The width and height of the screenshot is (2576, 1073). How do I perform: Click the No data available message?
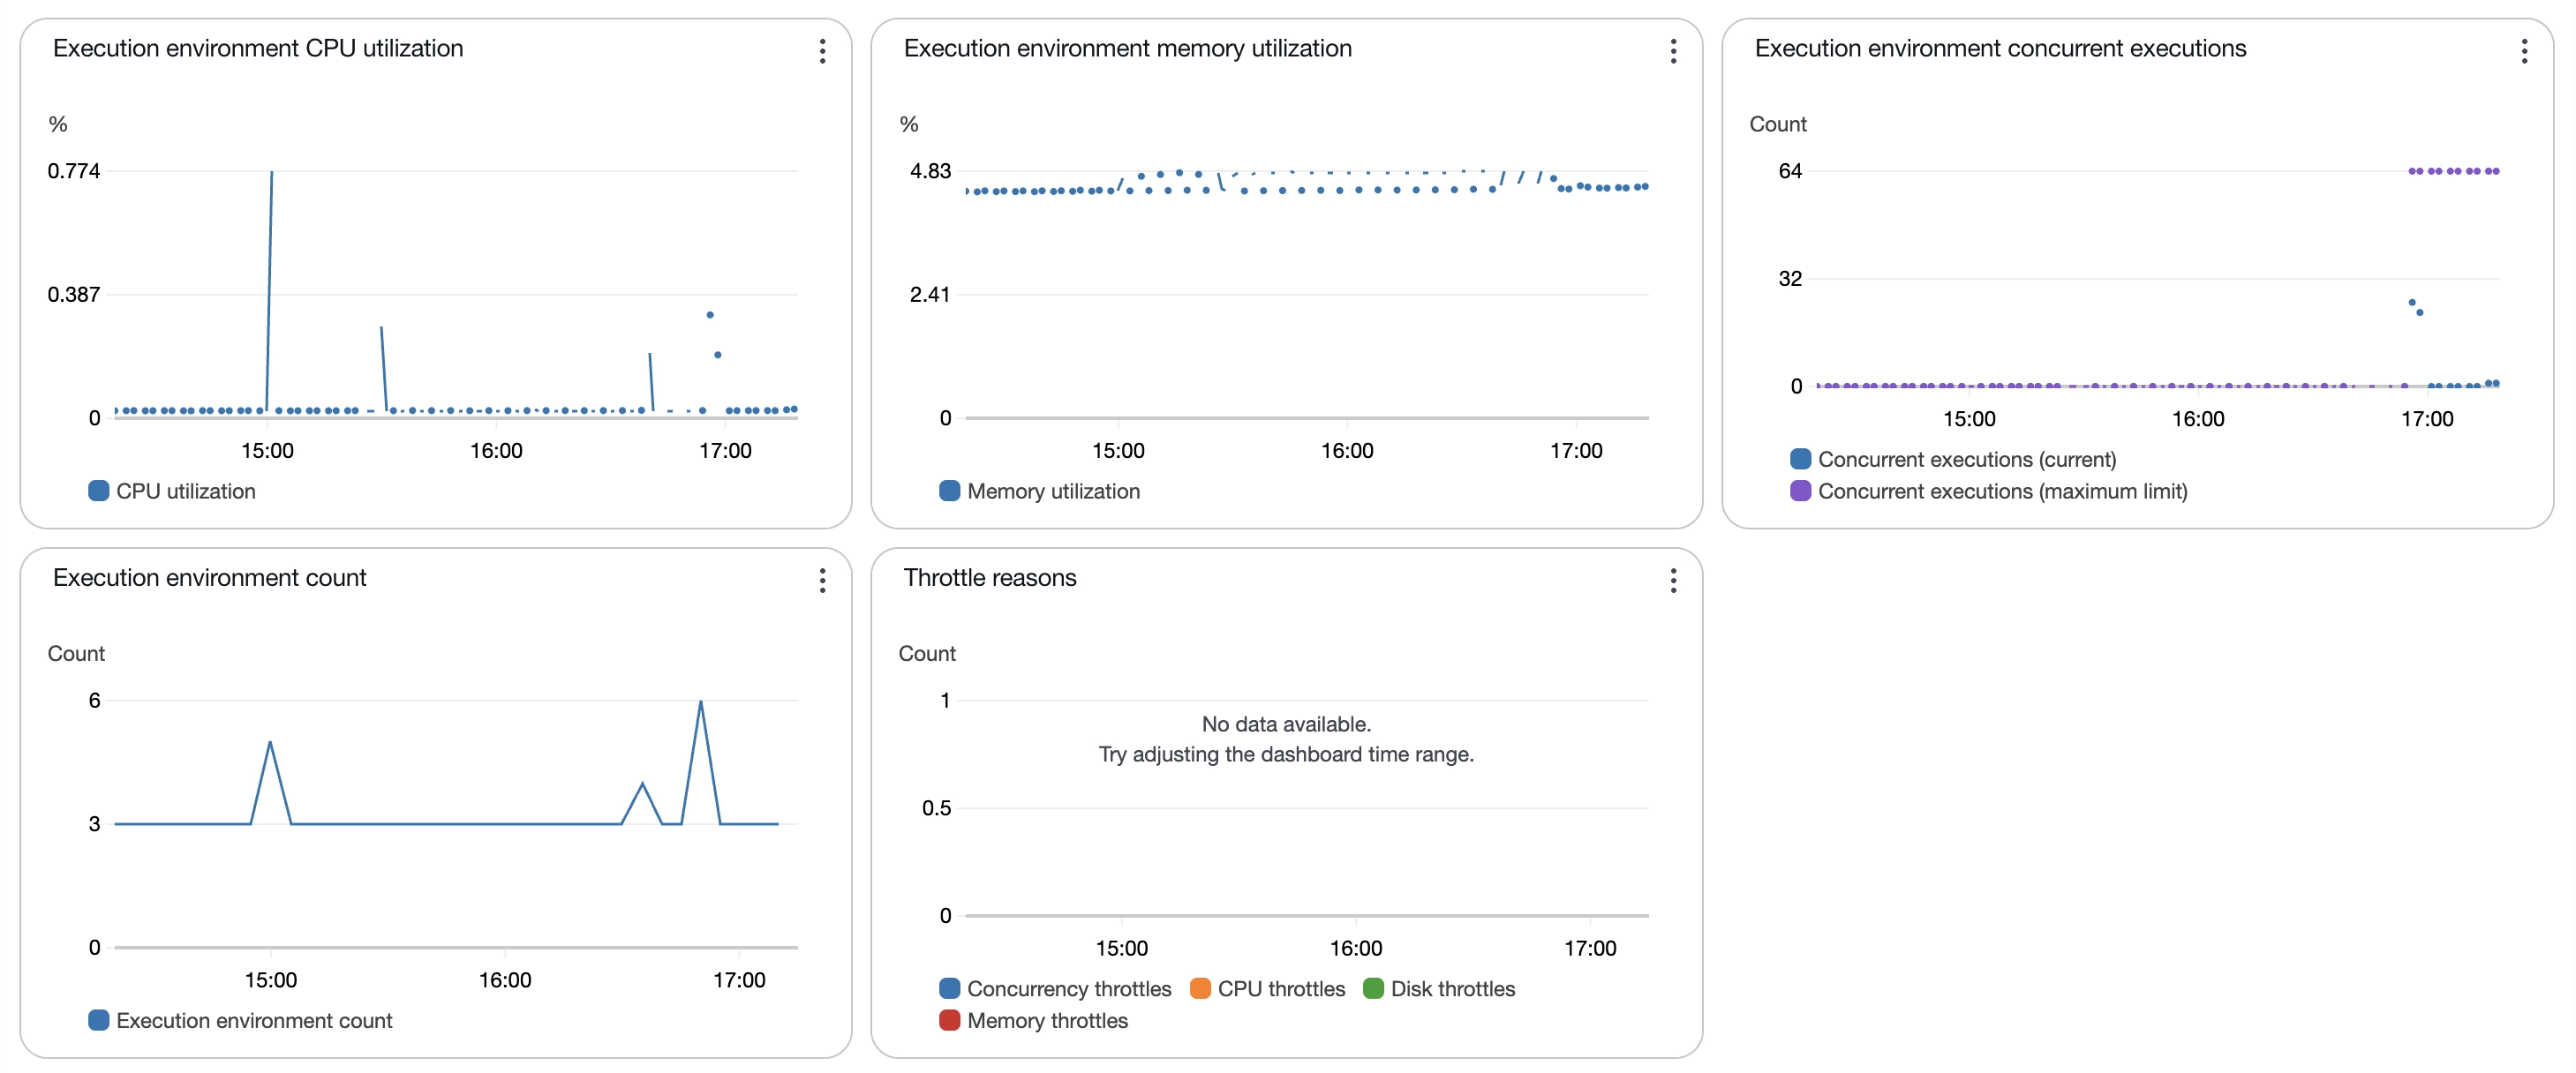coord(1286,724)
